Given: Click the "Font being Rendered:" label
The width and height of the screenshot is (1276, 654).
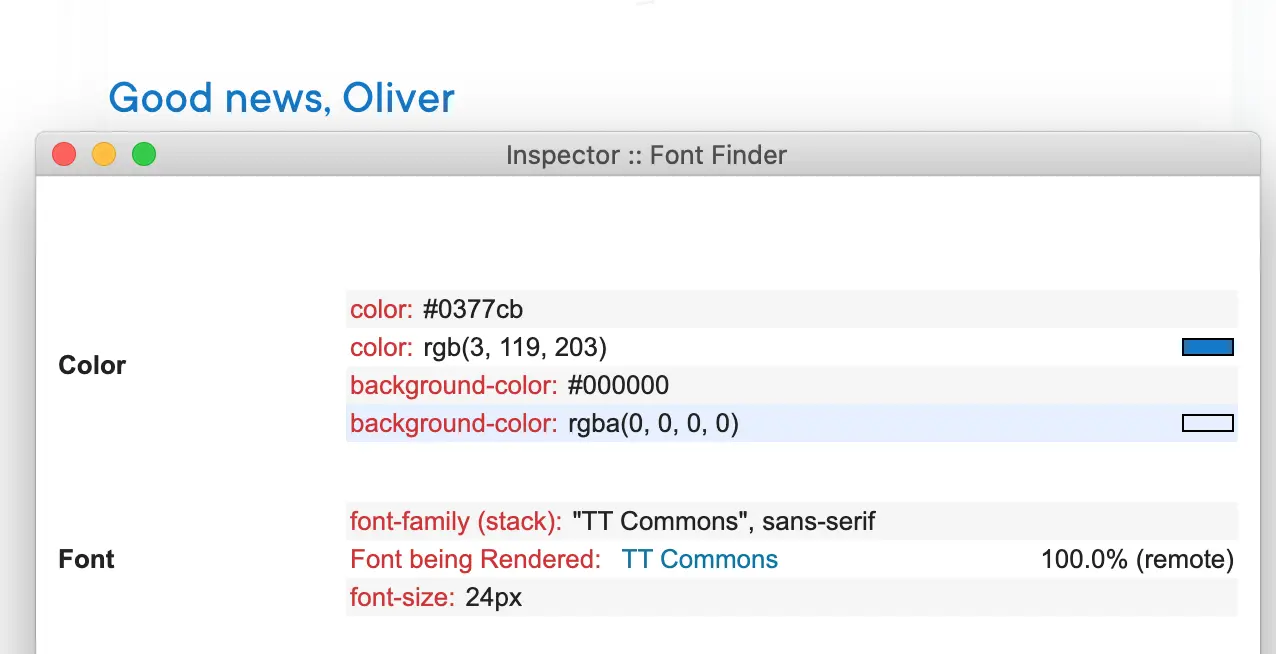Looking at the screenshot, I should pos(475,559).
